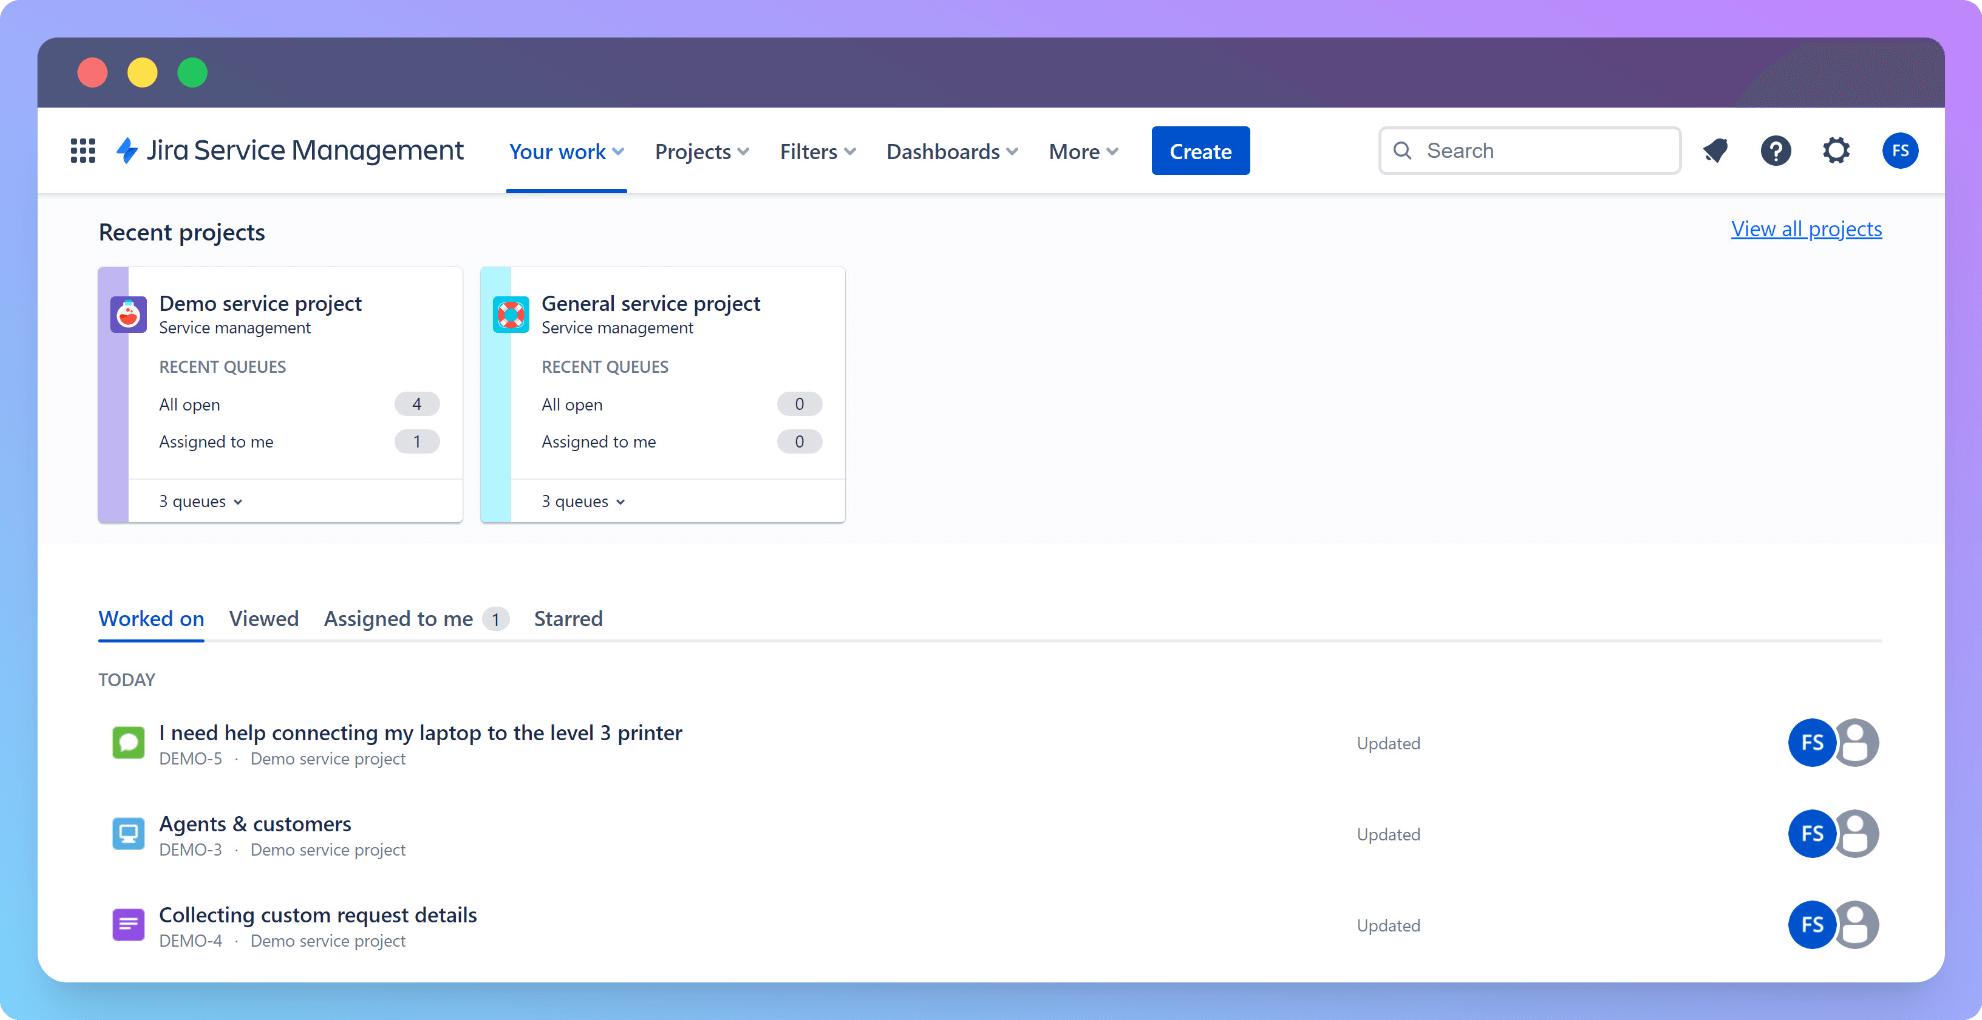Click the search magnifier icon
The height and width of the screenshot is (1020, 1982).
pos(1403,151)
